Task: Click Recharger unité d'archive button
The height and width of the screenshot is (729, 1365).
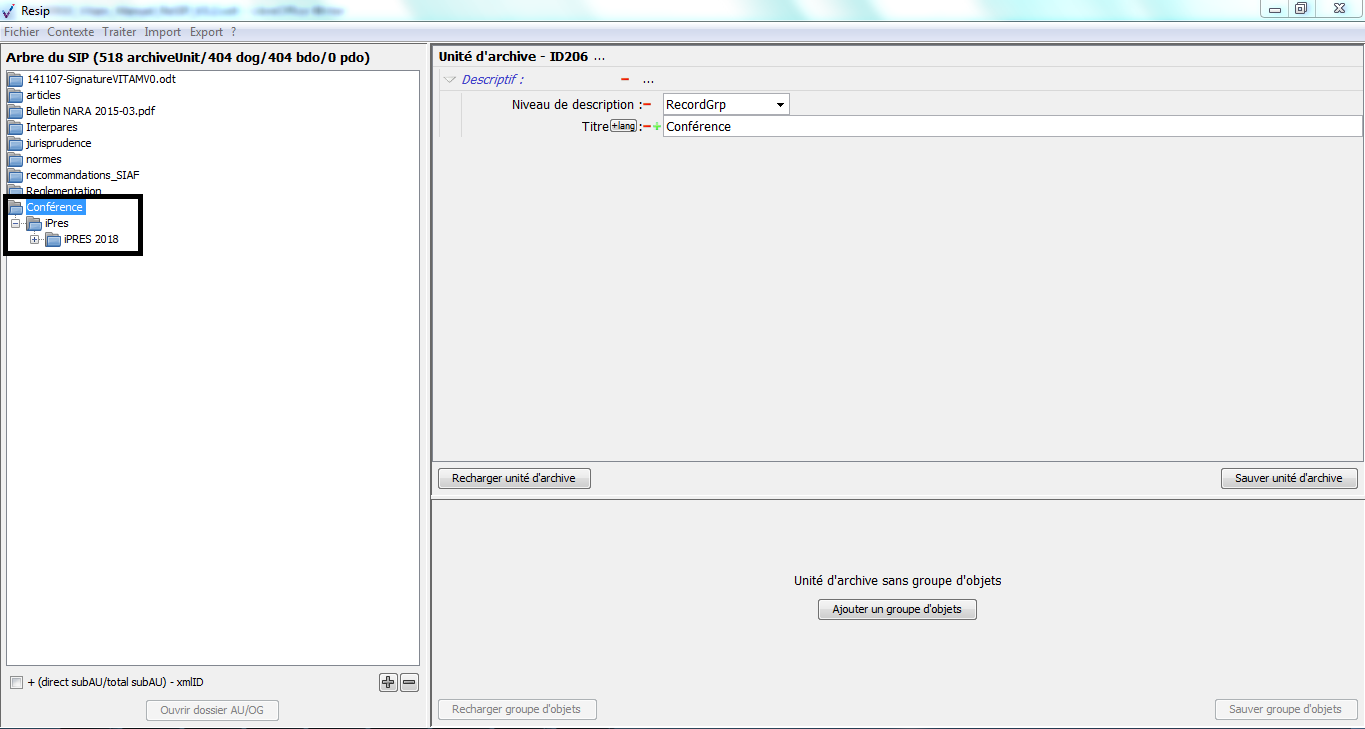Action: (x=514, y=478)
